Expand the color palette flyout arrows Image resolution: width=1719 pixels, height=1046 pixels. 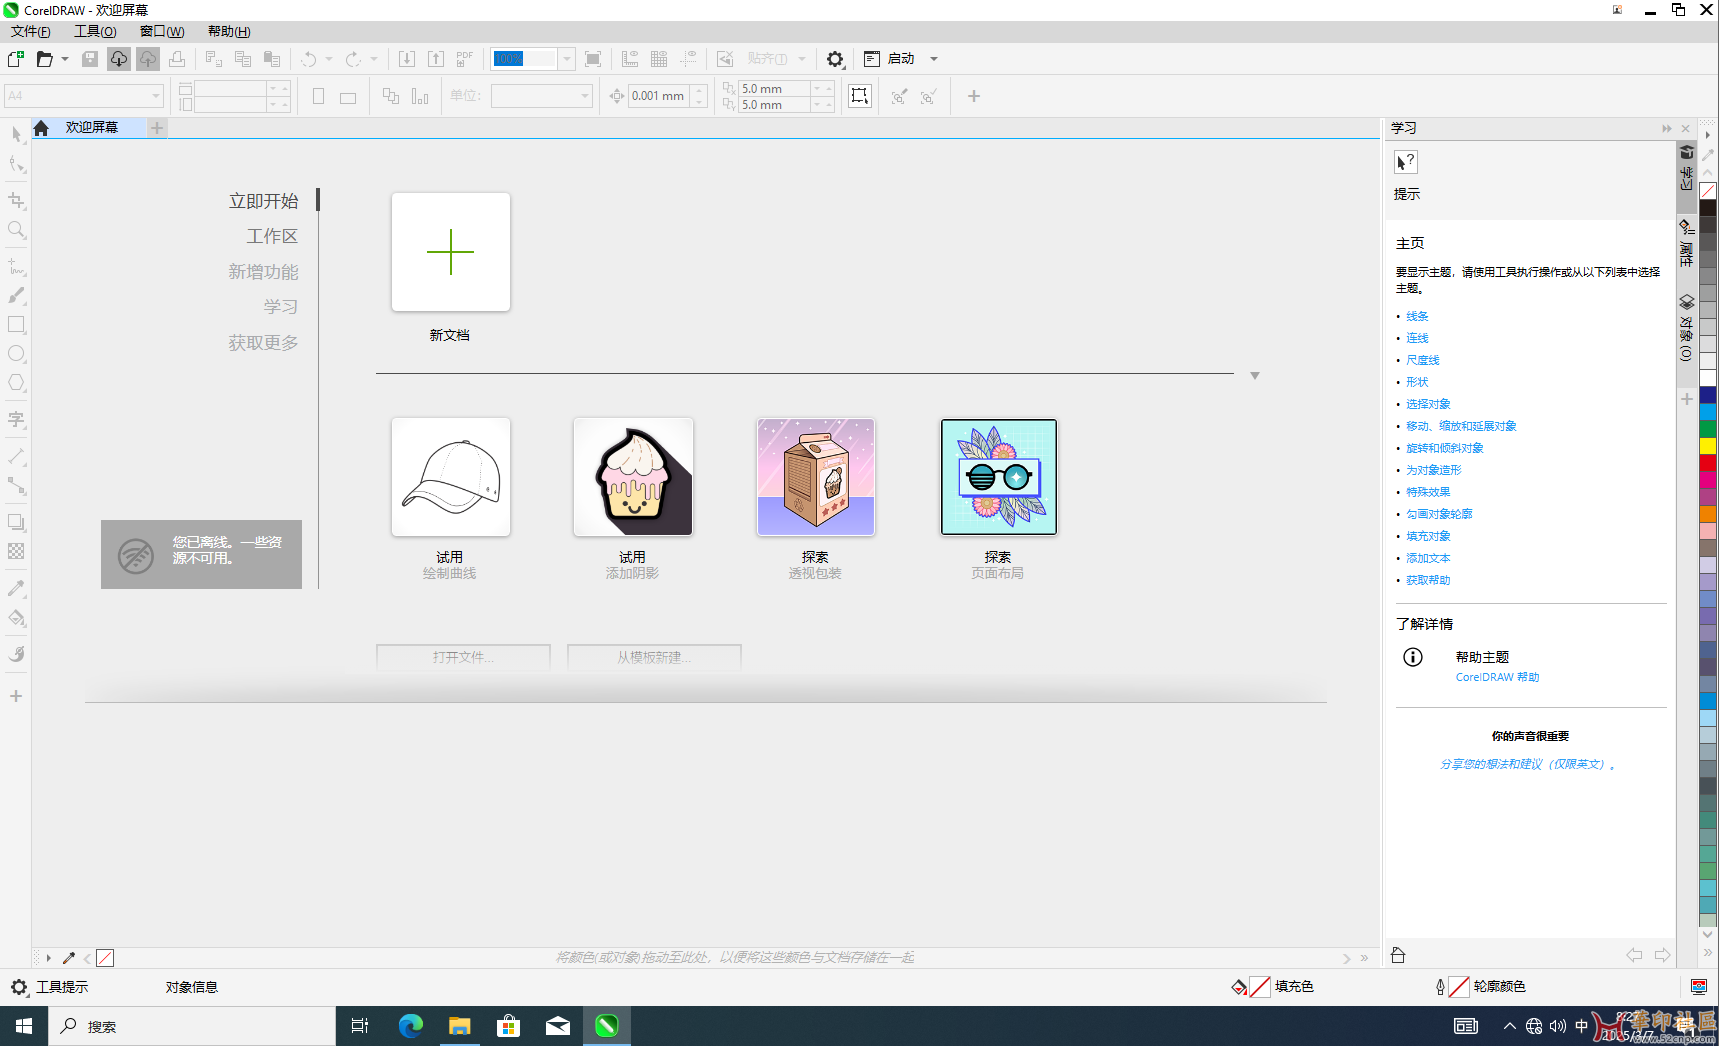(1708, 953)
